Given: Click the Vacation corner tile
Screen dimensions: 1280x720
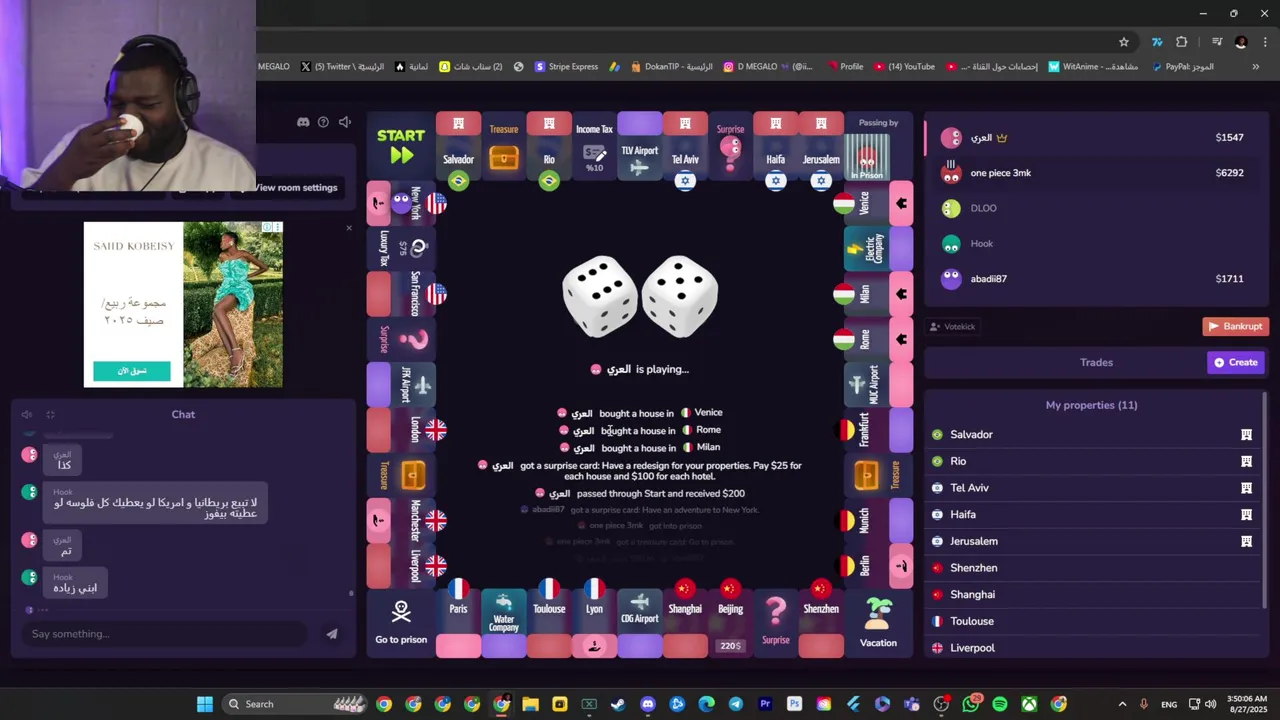Looking at the screenshot, I should click(878, 623).
